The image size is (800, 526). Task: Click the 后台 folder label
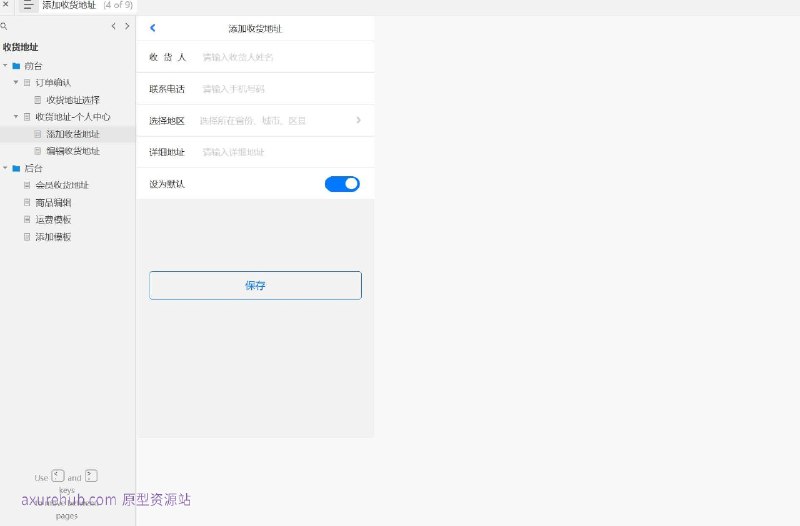pos(33,168)
